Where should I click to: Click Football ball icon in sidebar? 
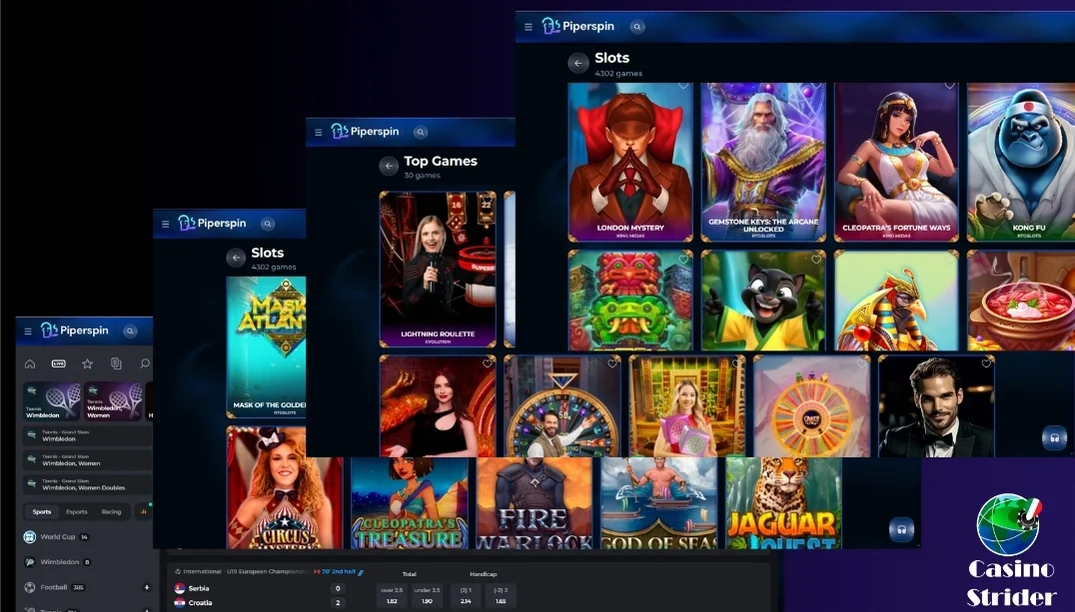[x=29, y=587]
